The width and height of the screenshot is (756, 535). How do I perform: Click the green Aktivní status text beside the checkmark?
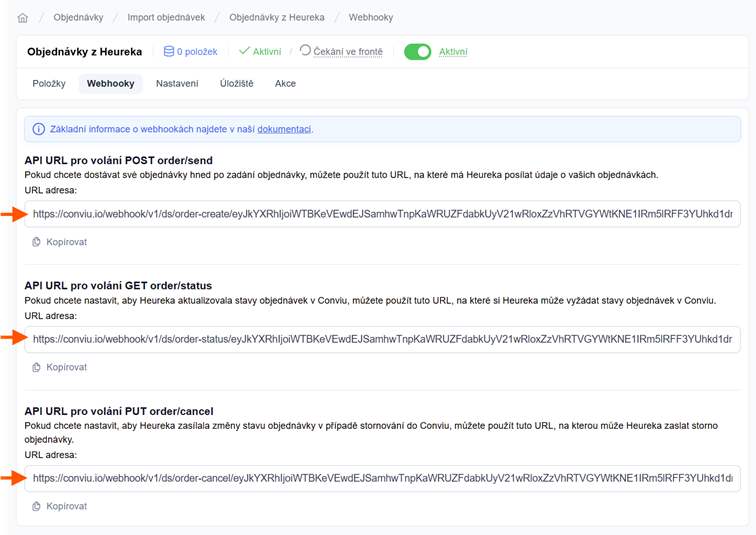coord(267,52)
